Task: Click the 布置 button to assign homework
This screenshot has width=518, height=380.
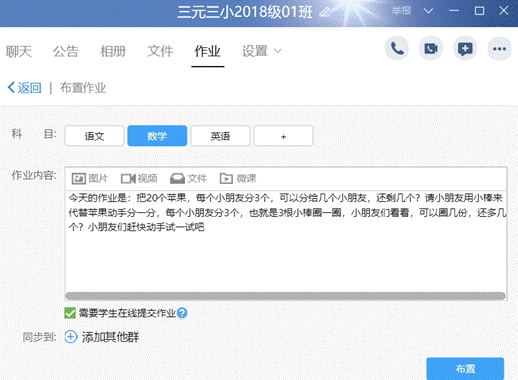Action: point(465,369)
